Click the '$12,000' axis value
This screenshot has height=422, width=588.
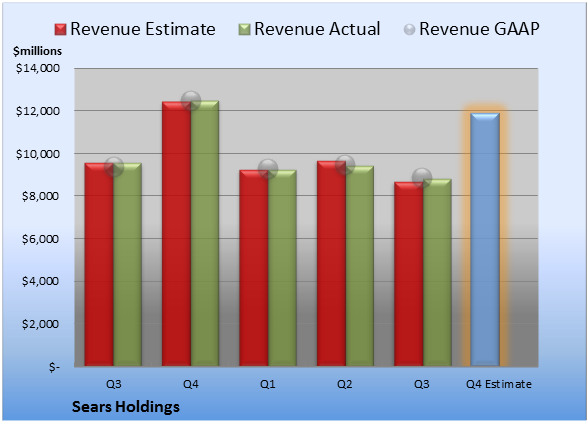(x=38, y=111)
